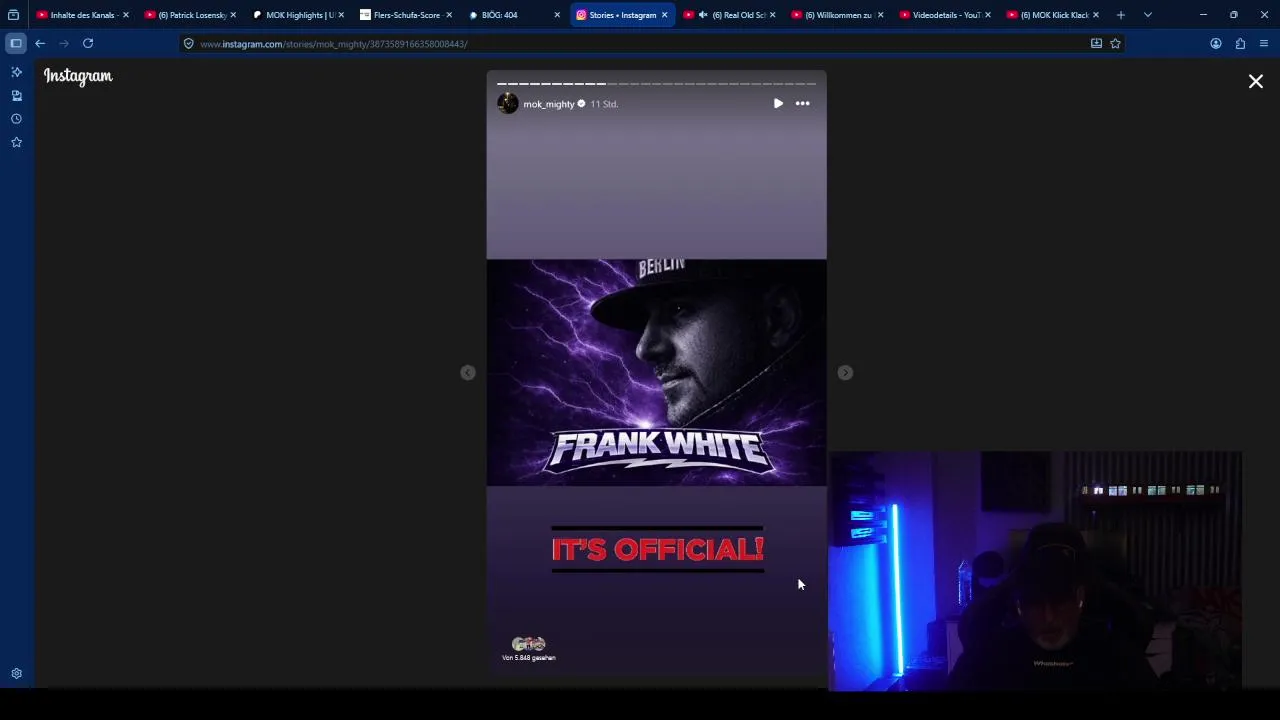Screen dimensions: 1280x720
Task: Close the '(6) Patrick Losensky' tab
Action: [234, 15]
